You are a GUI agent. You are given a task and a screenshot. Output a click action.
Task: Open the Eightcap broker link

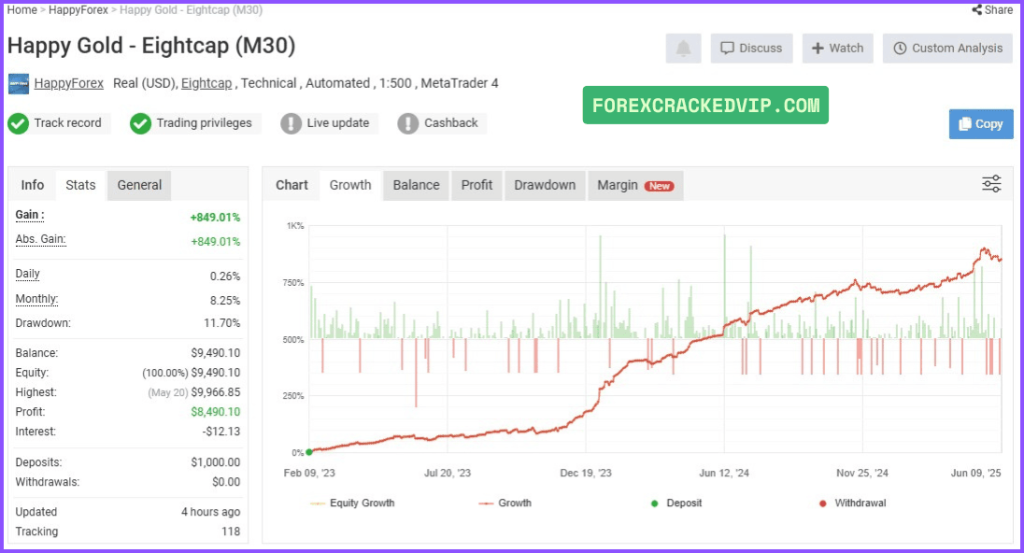coord(206,84)
